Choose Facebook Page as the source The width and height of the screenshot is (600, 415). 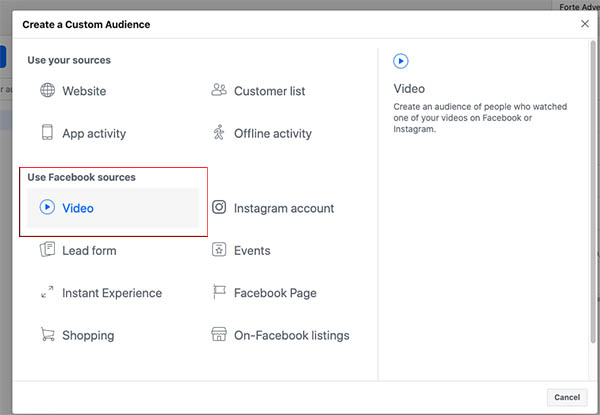coord(276,293)
